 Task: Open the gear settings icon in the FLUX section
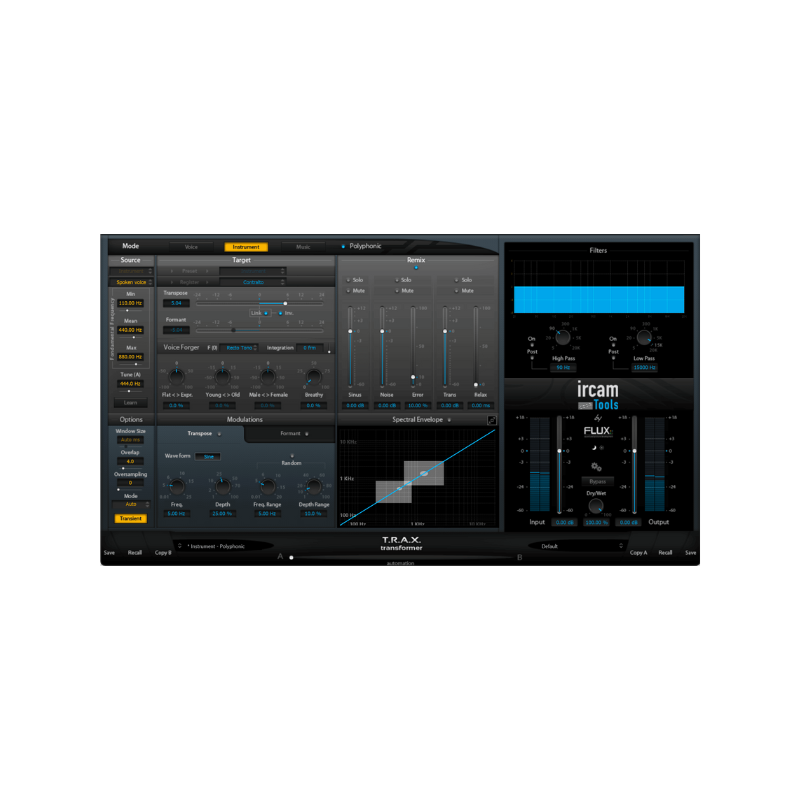594,466
